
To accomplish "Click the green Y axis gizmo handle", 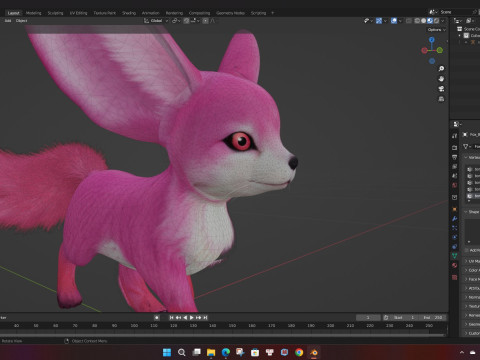I will click(x=440, y=50).
